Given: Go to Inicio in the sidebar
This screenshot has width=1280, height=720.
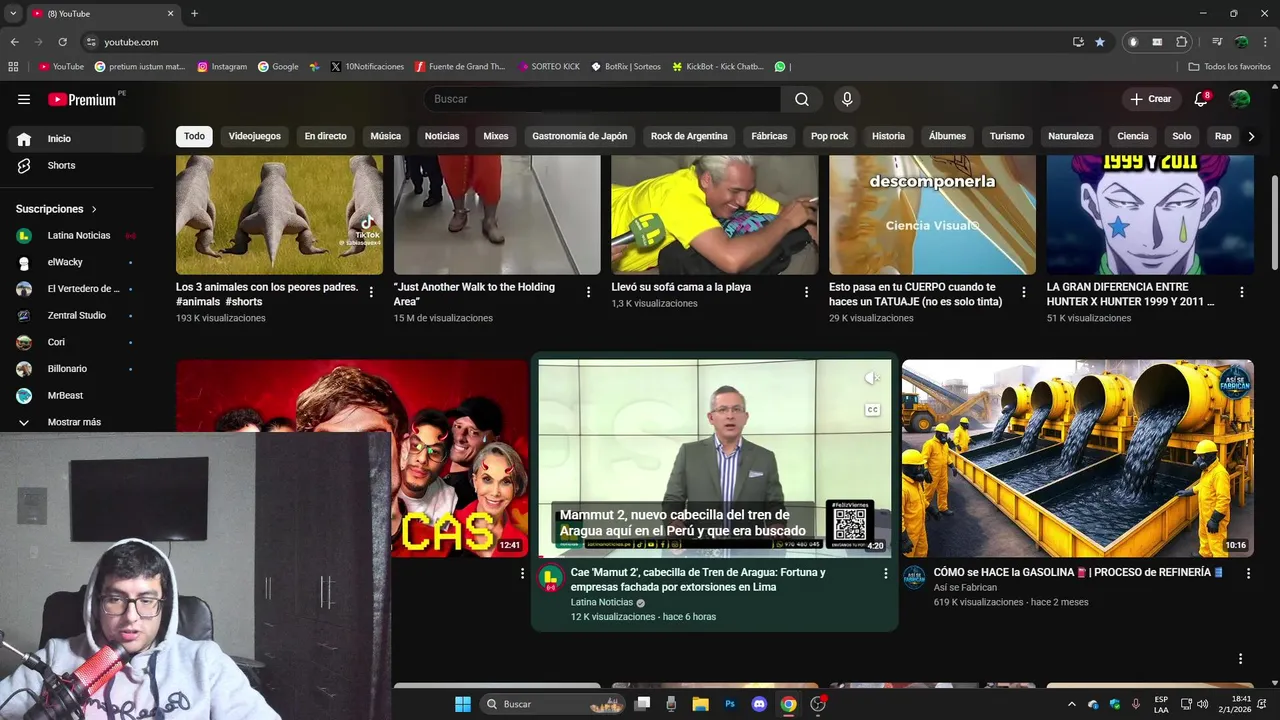Looking at the screenshot, I should (x=76, y=139).
